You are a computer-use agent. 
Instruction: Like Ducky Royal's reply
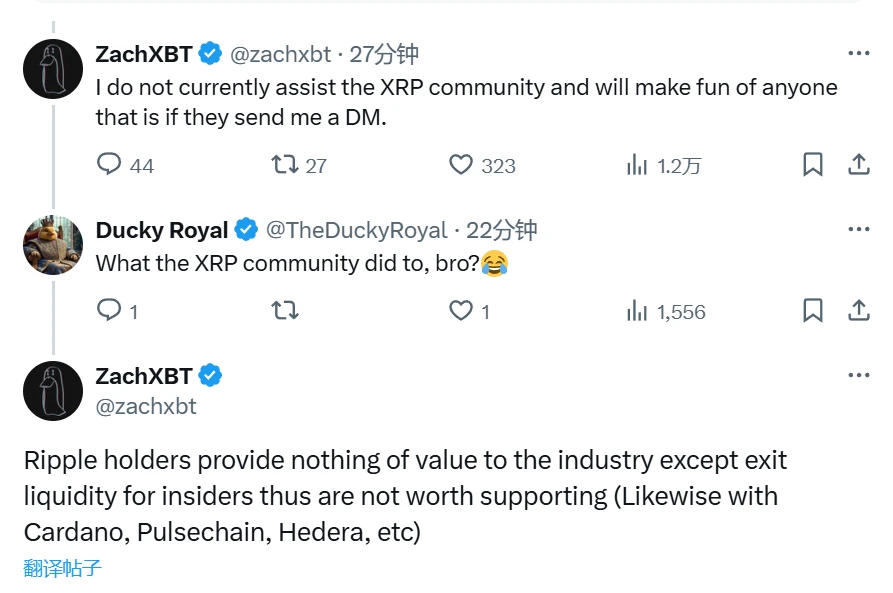[x=460, y=311]
